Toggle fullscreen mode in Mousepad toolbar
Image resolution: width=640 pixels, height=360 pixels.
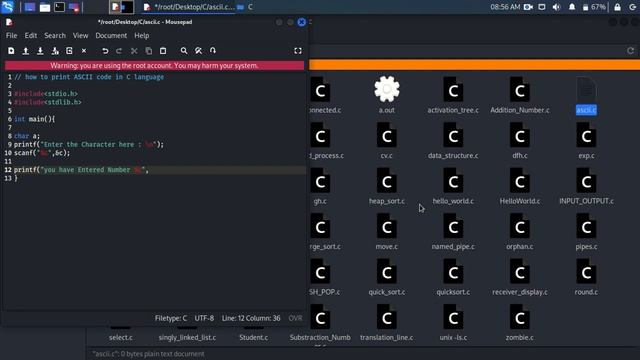point(298,51)
